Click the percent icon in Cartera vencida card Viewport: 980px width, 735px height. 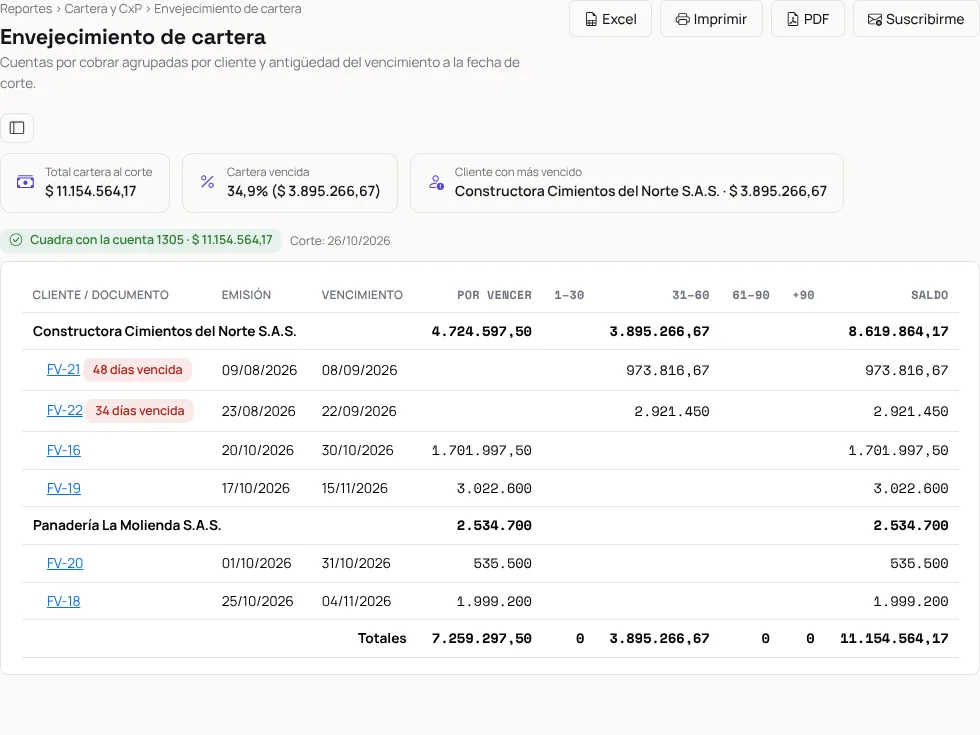(208, 182)
